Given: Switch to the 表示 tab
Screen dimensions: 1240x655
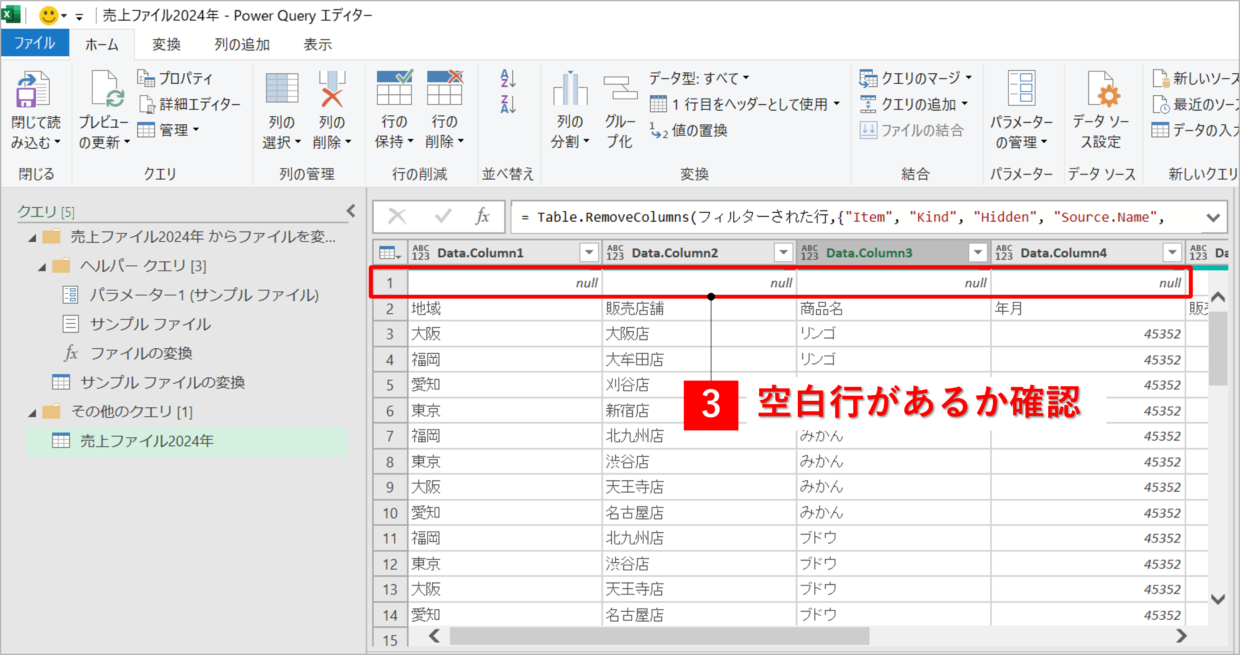Looking at the screenshot, I should [x=318, y=44].
